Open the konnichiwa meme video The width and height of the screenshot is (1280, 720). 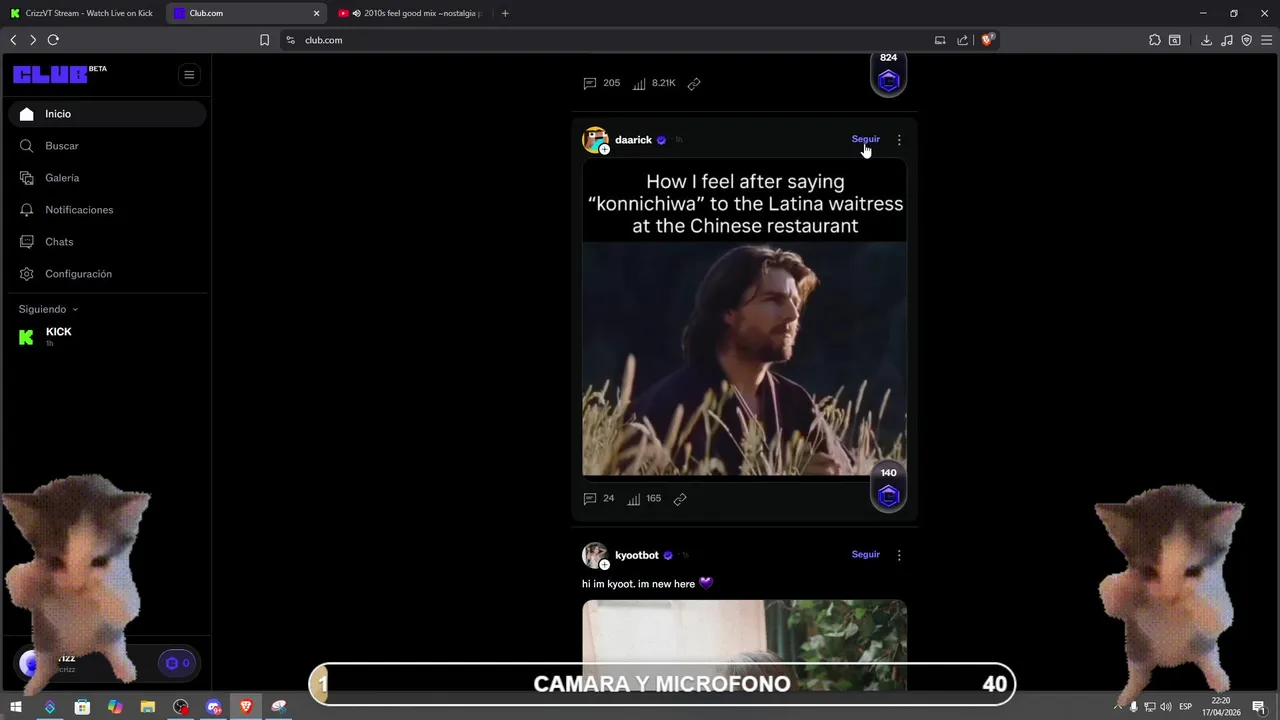pyautogui.click(x=745, y=318)
